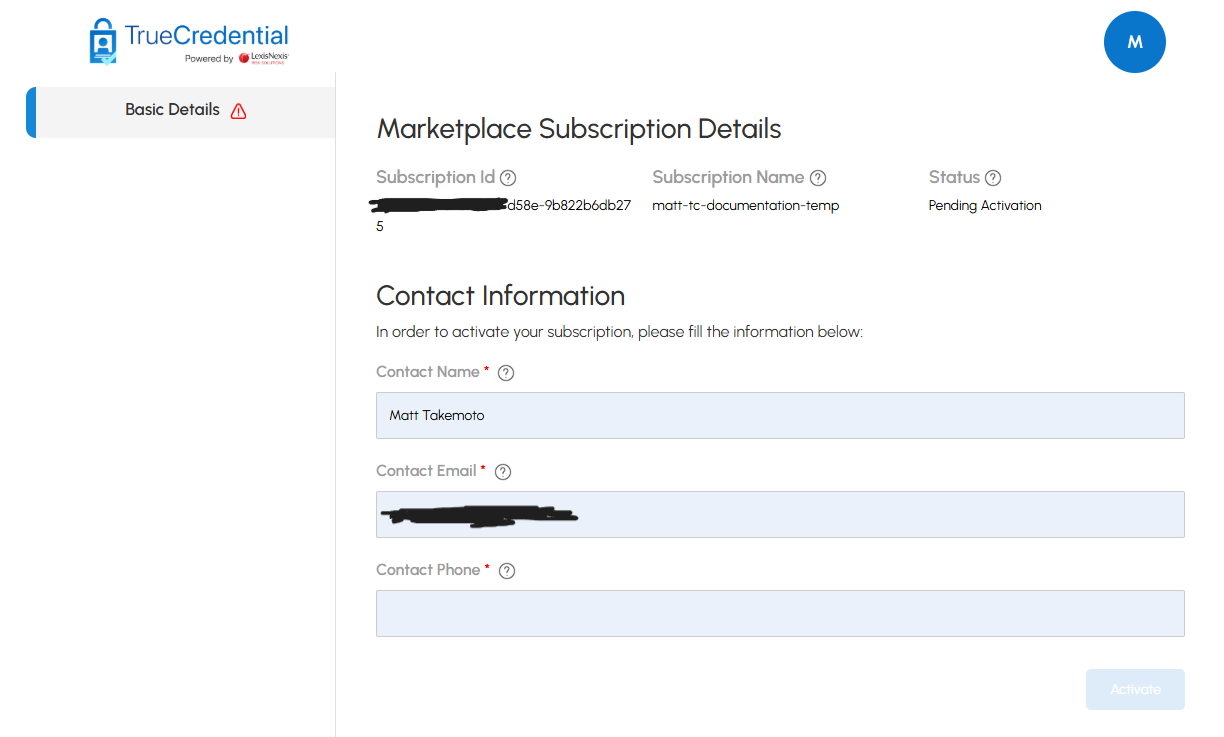Show help for Subscription Id
Screen dimensions: 1224x737
[508, 178]
